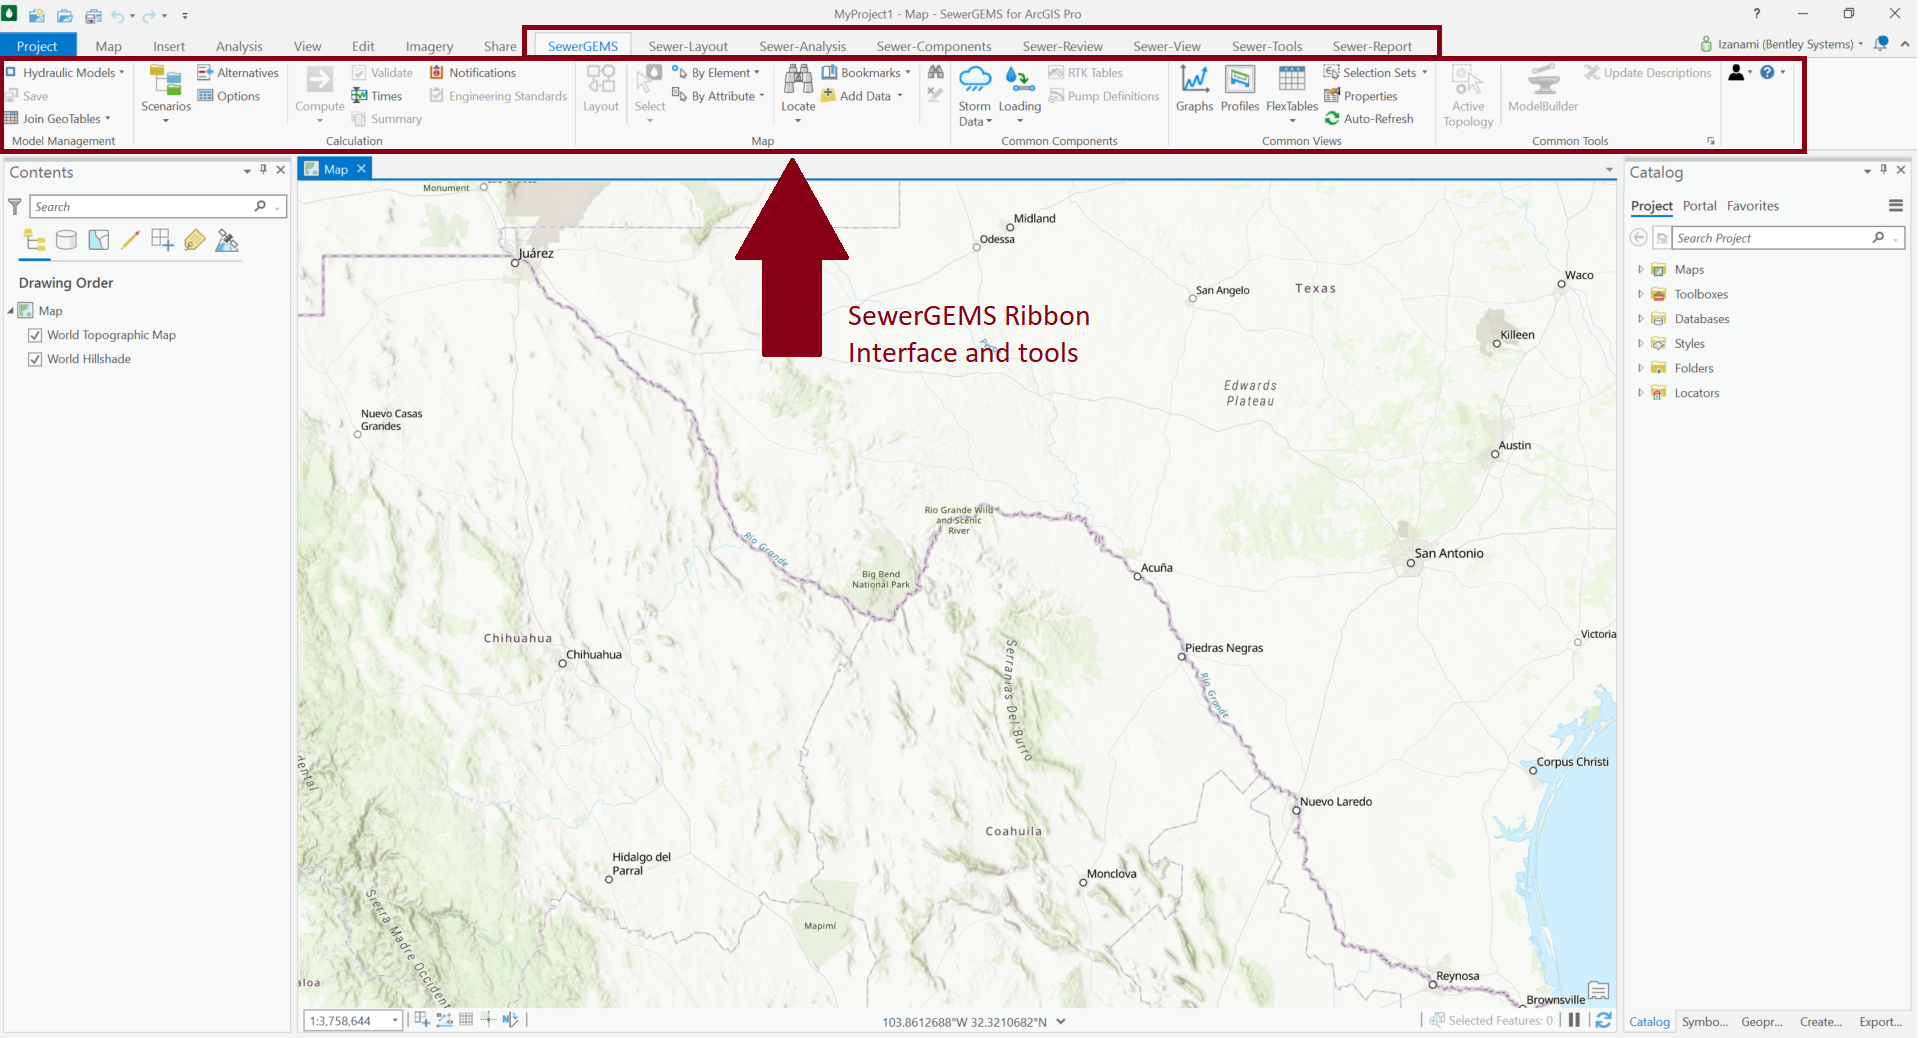Screen dimensions: 1924x1038
Task: Open the Sewer-Components tab
Action: click(934, 46)
